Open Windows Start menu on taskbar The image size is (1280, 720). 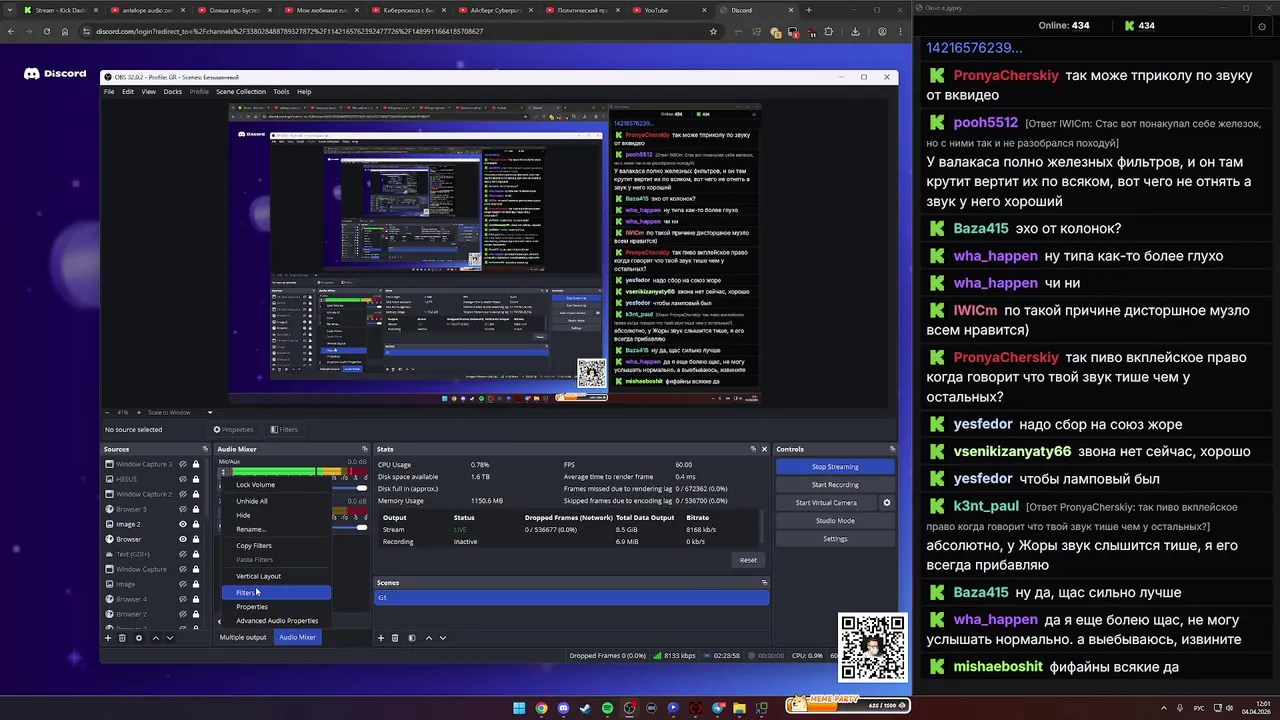click(519, 708)
